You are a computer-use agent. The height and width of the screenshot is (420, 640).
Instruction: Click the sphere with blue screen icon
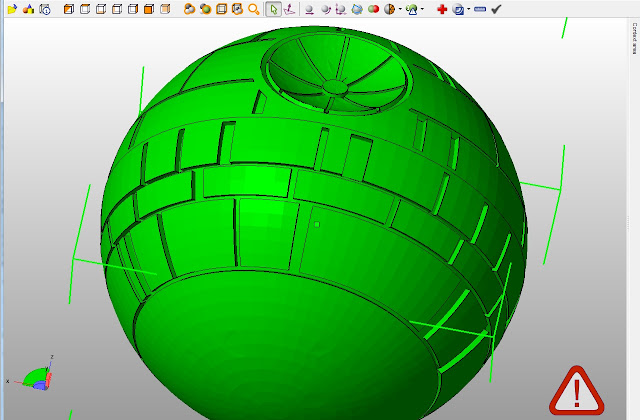458,9
